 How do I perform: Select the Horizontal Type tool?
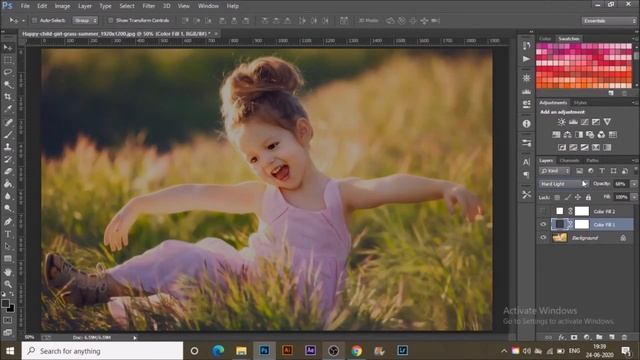point(8,234)
